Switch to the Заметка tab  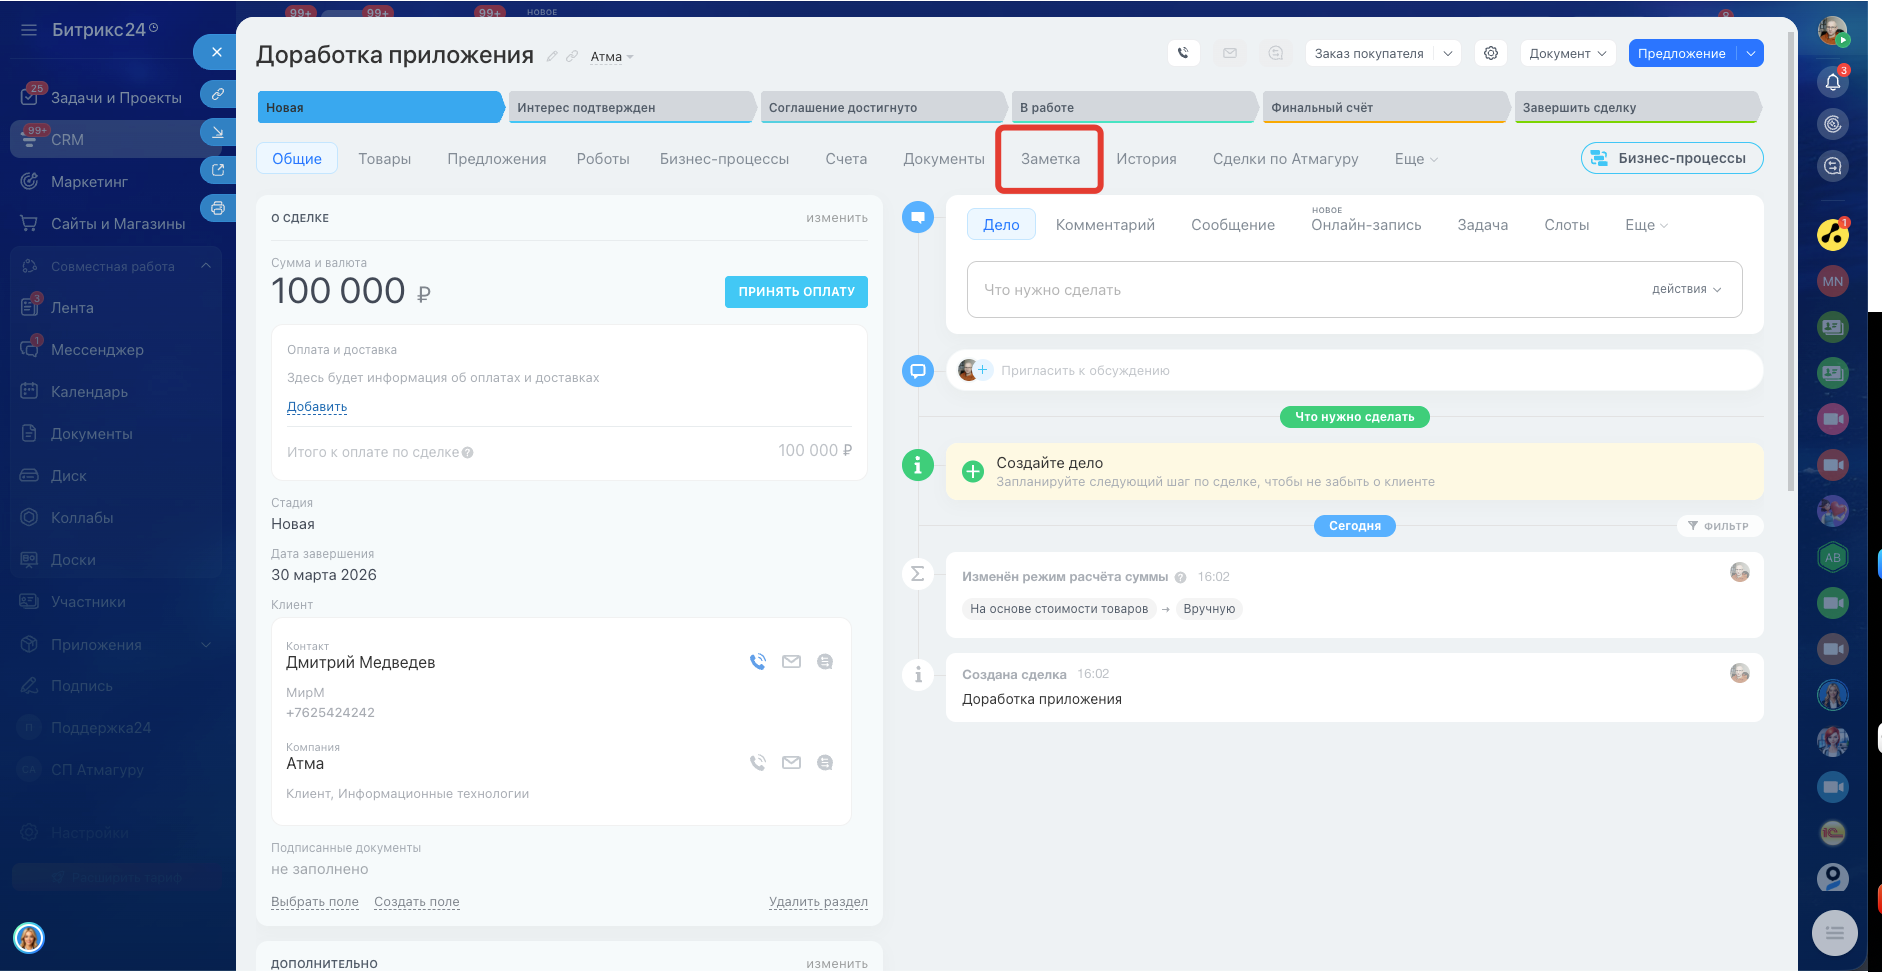1049,159
